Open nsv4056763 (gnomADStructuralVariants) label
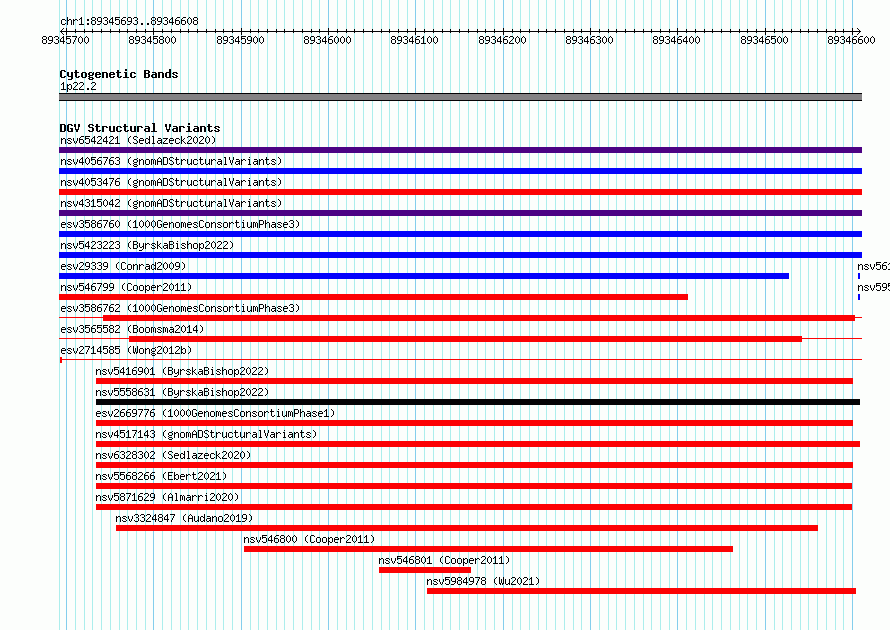Viewport: 890px width, 630px height. click(171, 161)
